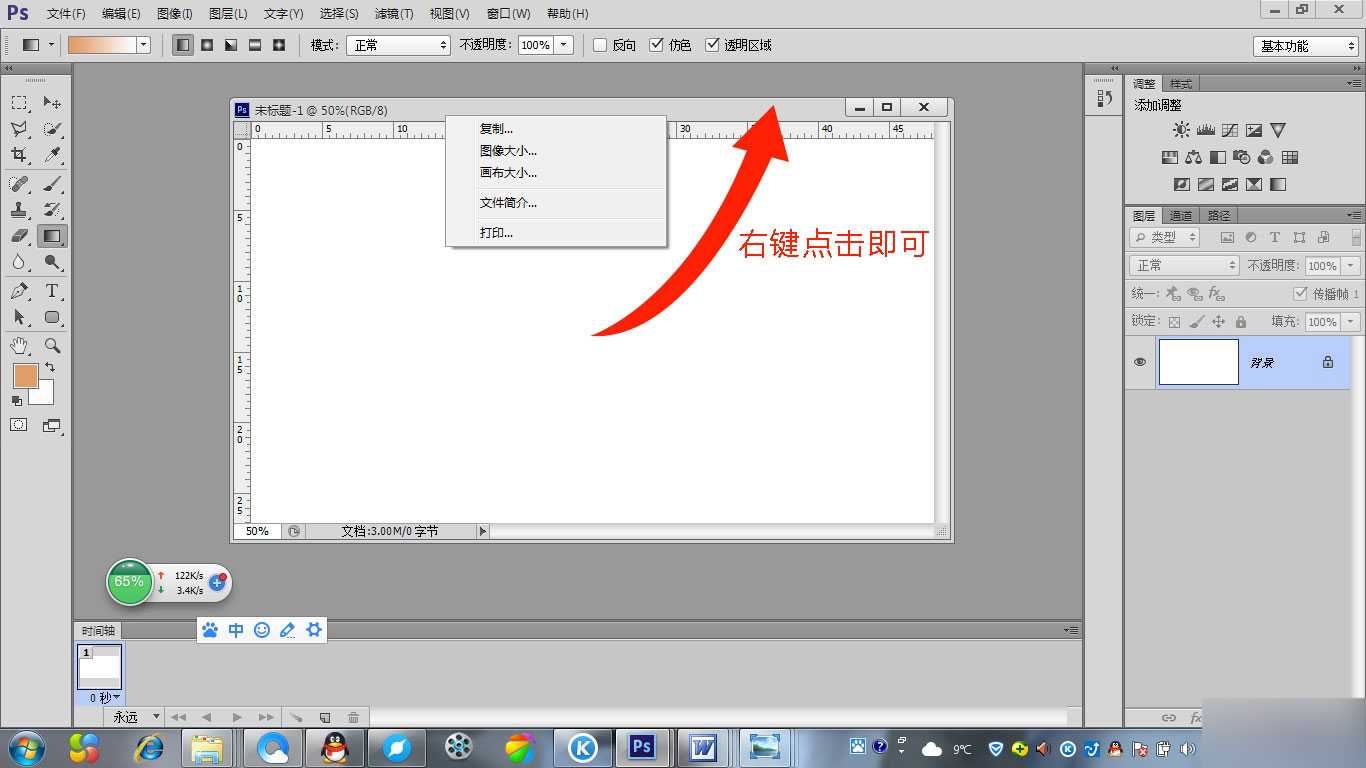Enable the 反向 checkbox
This screenshot has height=768, width=1366.
pyautogui.click(x=600, y=45)
